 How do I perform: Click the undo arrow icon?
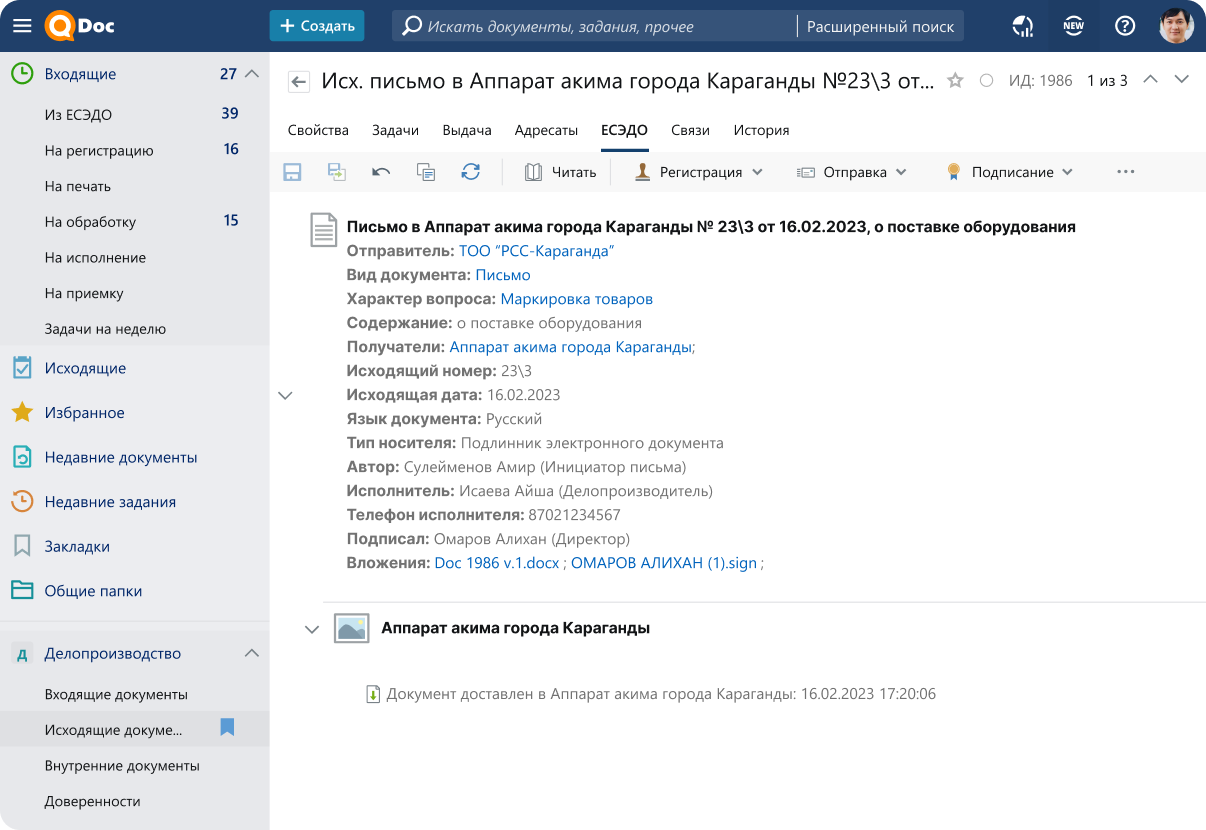[381, 172]
